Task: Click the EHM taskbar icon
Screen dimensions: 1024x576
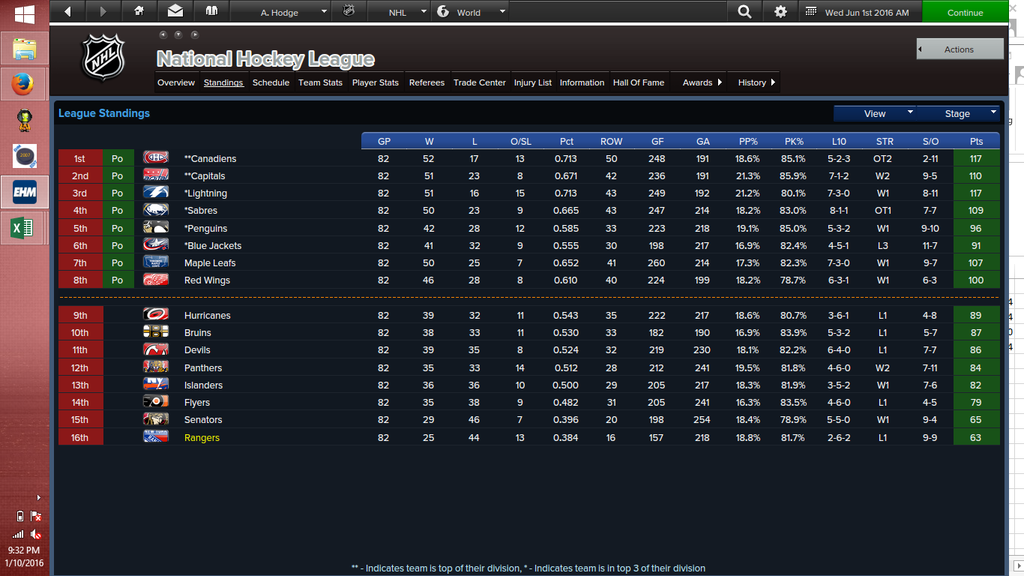Action: 25,192
